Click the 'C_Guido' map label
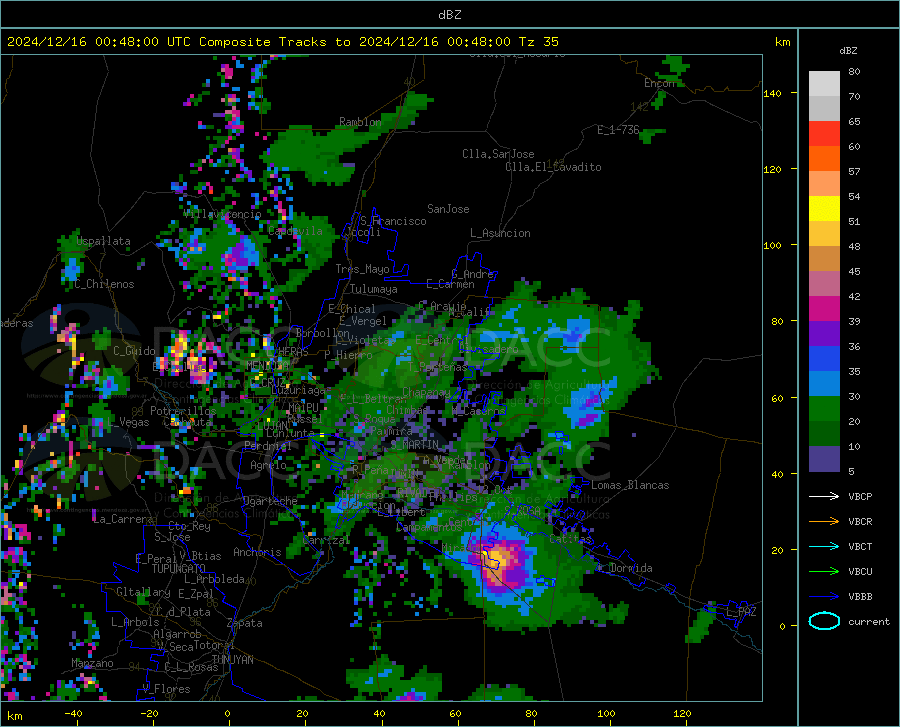This screenshot has height=727, width=900. [x=134, y=351]
